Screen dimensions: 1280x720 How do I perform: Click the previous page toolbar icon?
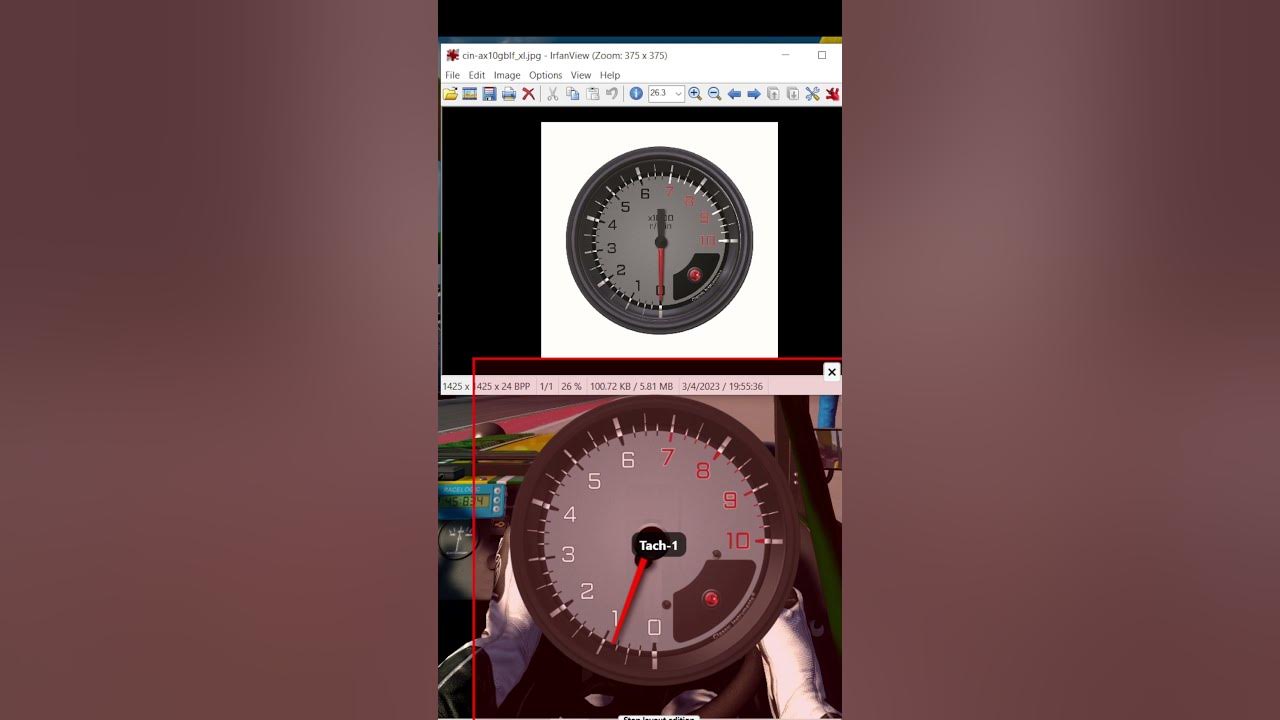pos(773,94)
